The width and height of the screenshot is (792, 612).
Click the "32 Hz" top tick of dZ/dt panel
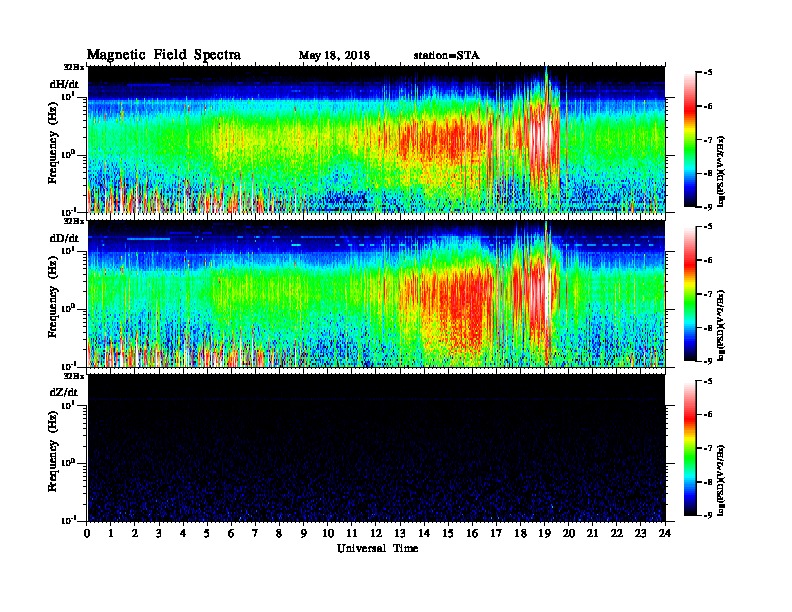point(74,376)
